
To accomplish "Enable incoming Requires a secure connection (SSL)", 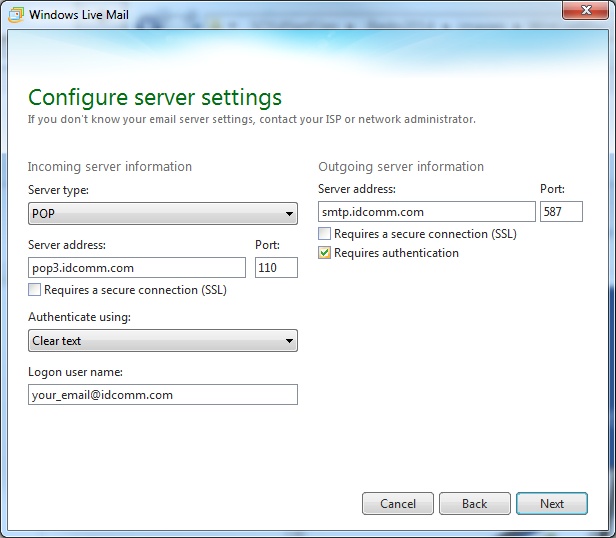I will coord(35,290).
